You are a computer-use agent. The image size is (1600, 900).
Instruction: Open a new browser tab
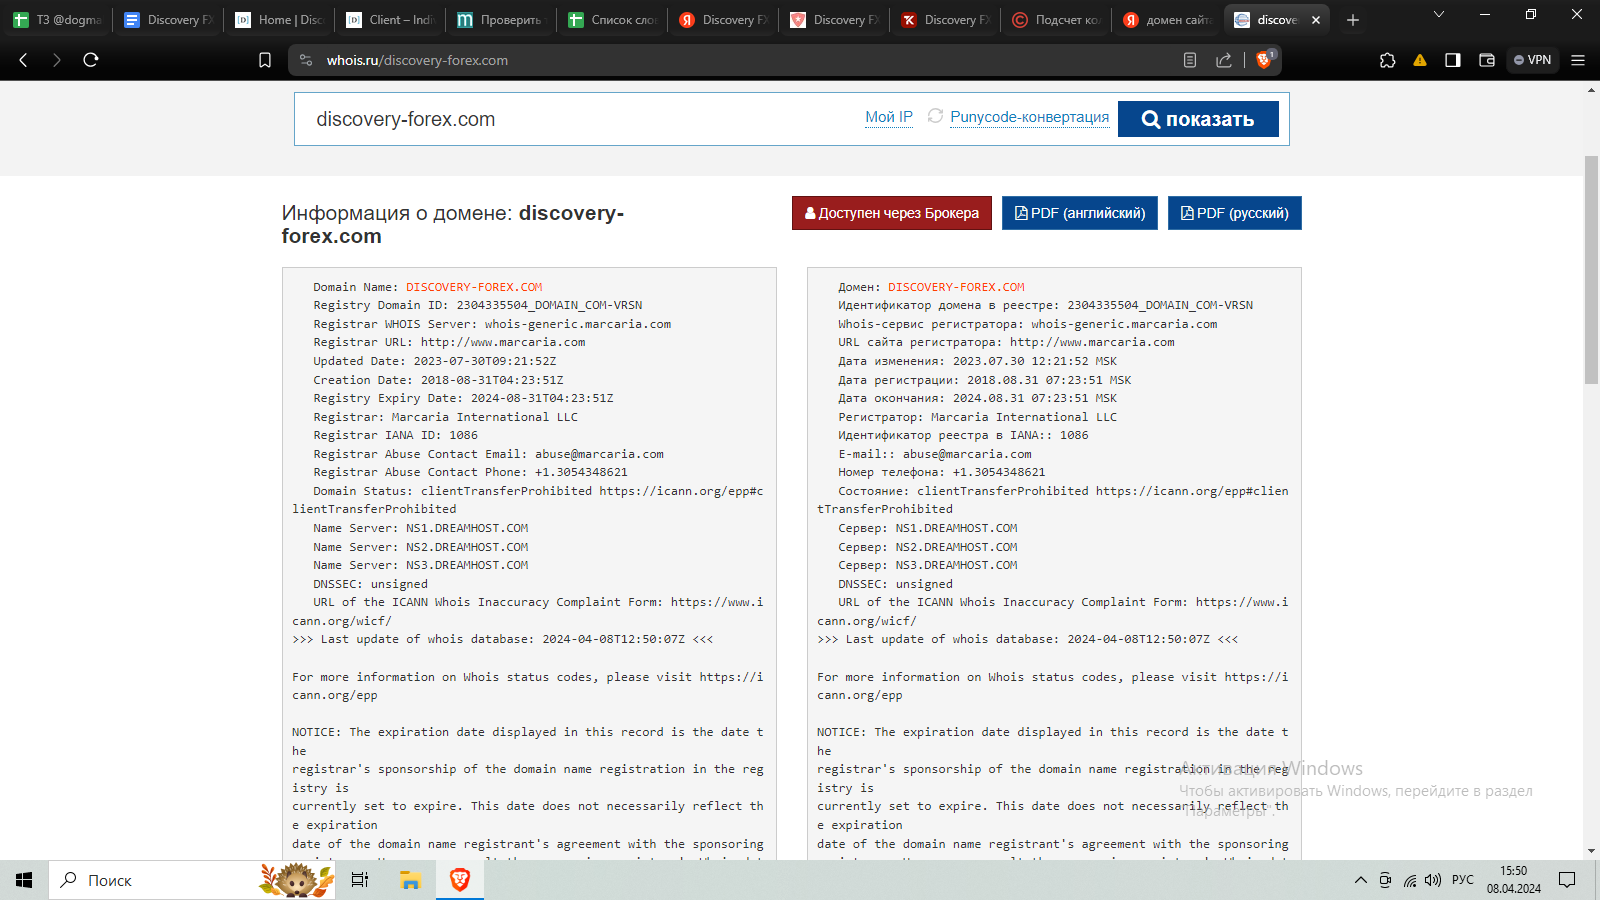tap(1353, 20)
